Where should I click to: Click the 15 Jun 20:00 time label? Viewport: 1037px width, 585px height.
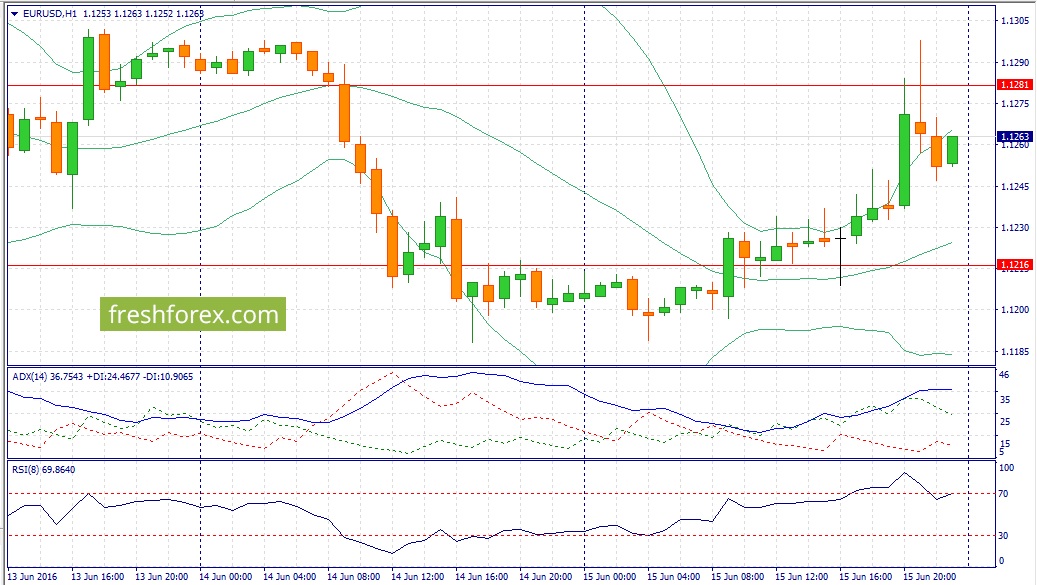[929, 576]
